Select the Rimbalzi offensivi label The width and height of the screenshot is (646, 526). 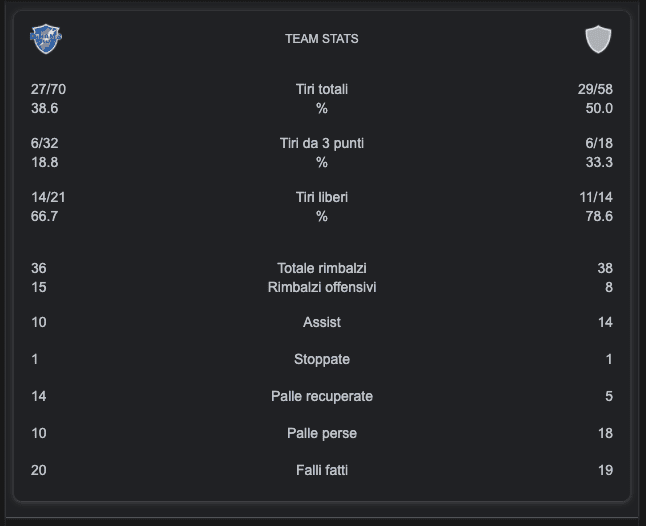click(322, 287)
